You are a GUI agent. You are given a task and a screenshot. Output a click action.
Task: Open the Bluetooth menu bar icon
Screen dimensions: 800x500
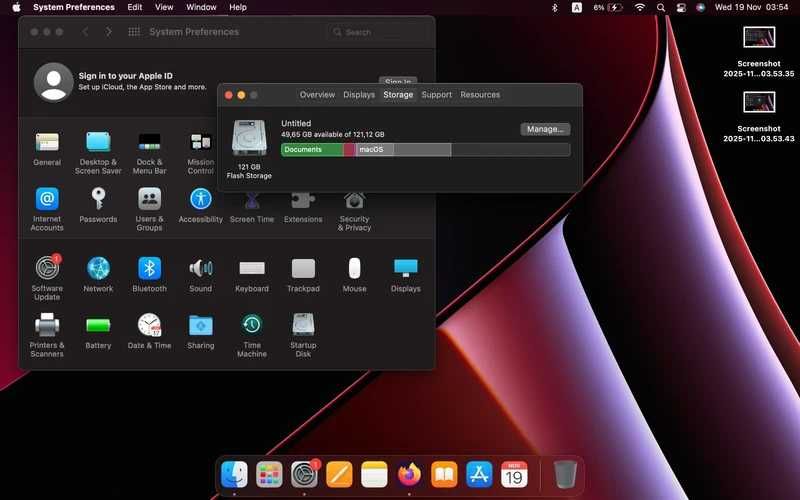[x=555, y=7]
